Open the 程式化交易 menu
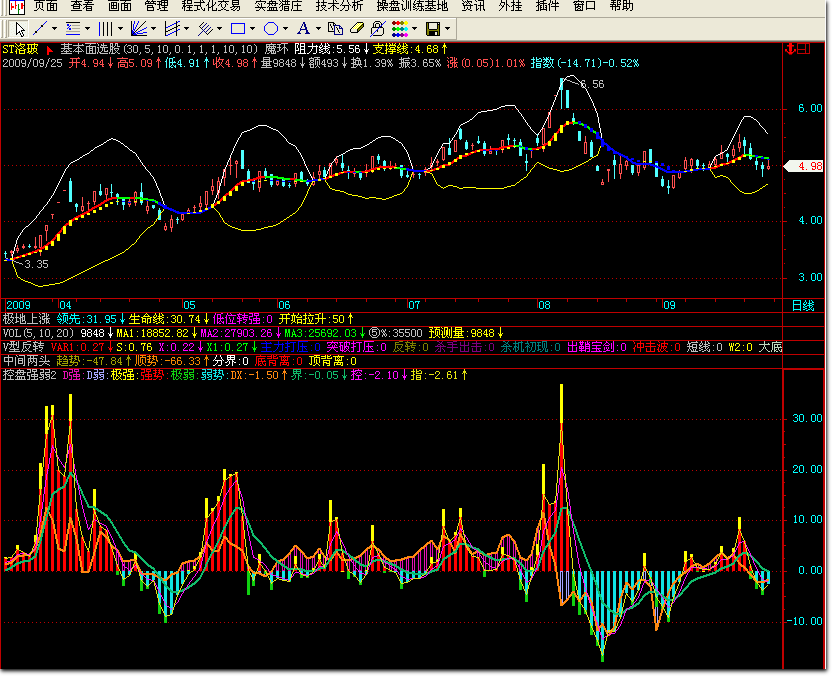Viewport: 833px width, 676px height. pyautogui.click(x=211, y=6)
